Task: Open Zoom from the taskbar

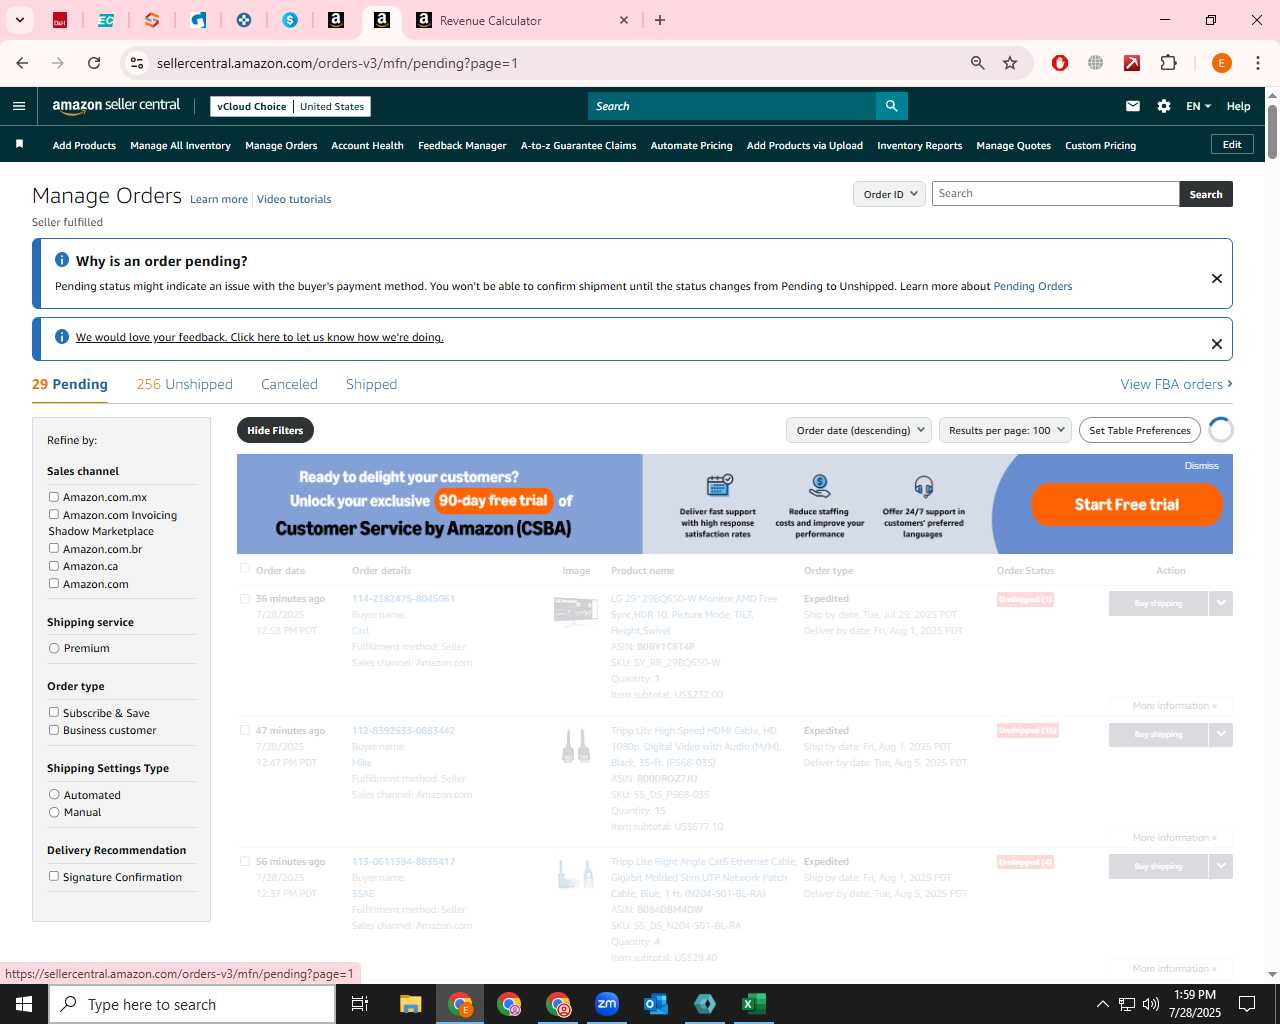Action: 607,1004
